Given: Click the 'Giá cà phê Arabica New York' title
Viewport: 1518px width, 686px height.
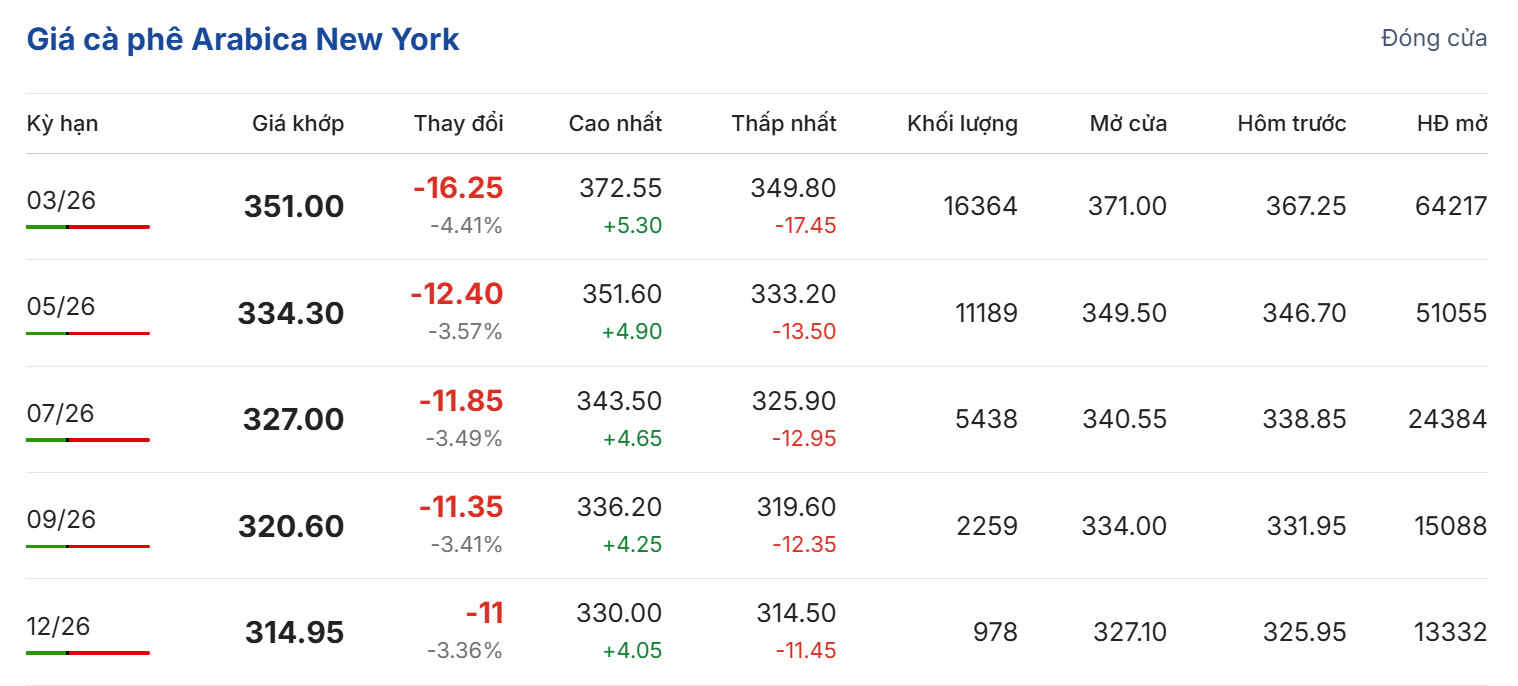Looking at the screenshot, I should click(243, 40).
